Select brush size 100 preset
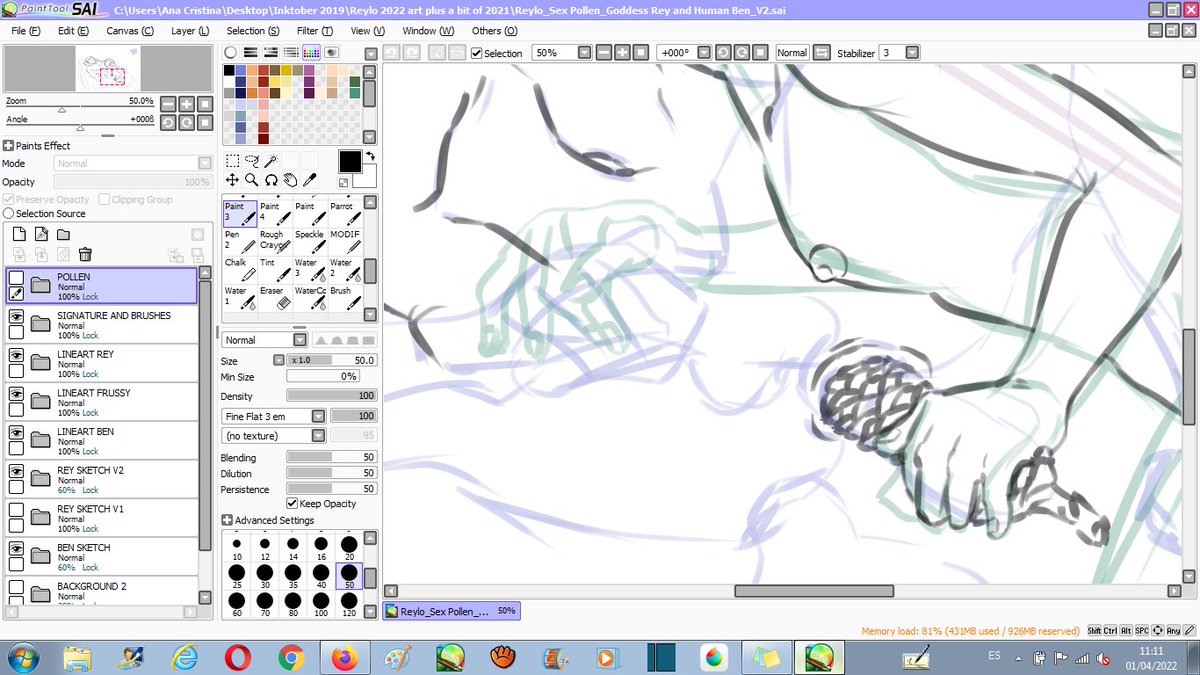 [321, 604]
